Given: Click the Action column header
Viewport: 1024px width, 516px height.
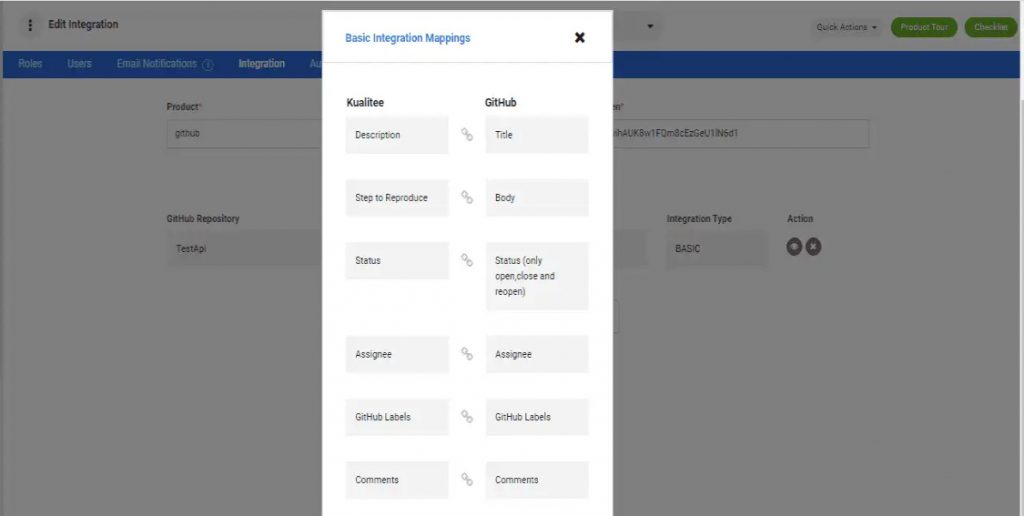Looking at the screenshot, I should 800,219.
